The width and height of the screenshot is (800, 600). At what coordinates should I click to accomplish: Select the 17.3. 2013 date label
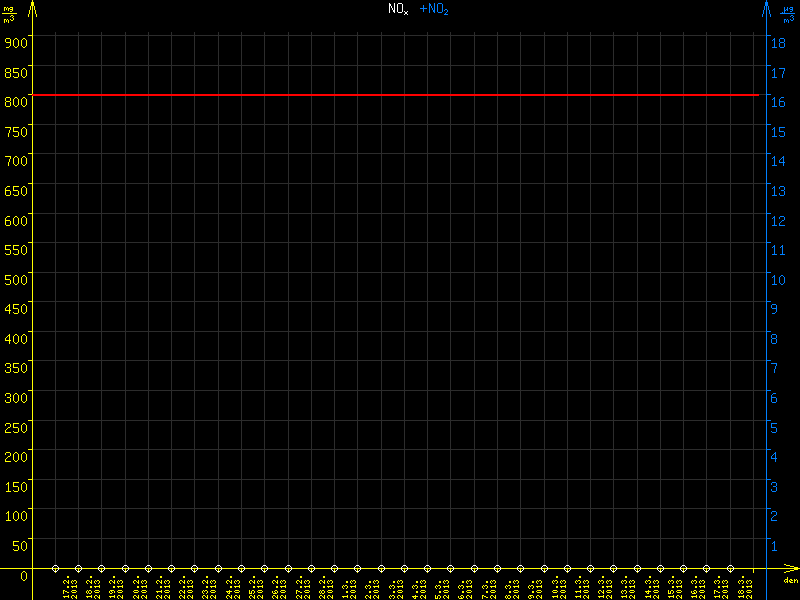(x=720, y=589)
